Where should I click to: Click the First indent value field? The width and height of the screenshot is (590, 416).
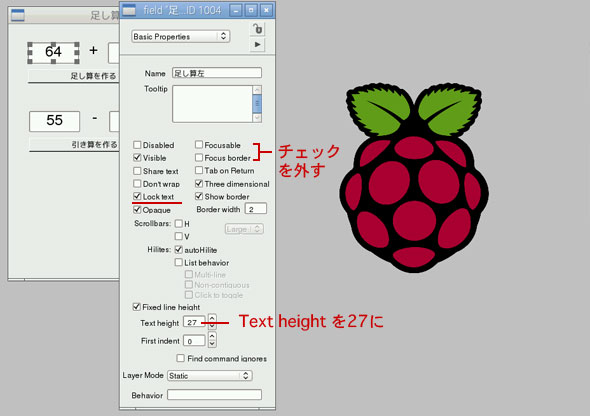click(194, 341)
